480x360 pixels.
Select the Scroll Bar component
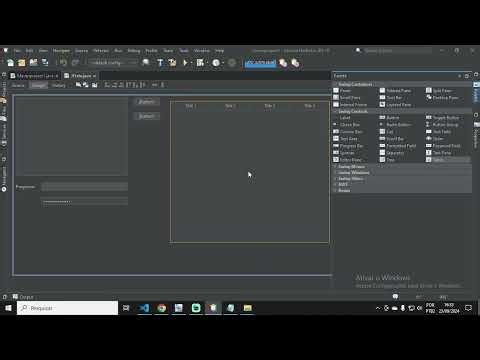392,139
